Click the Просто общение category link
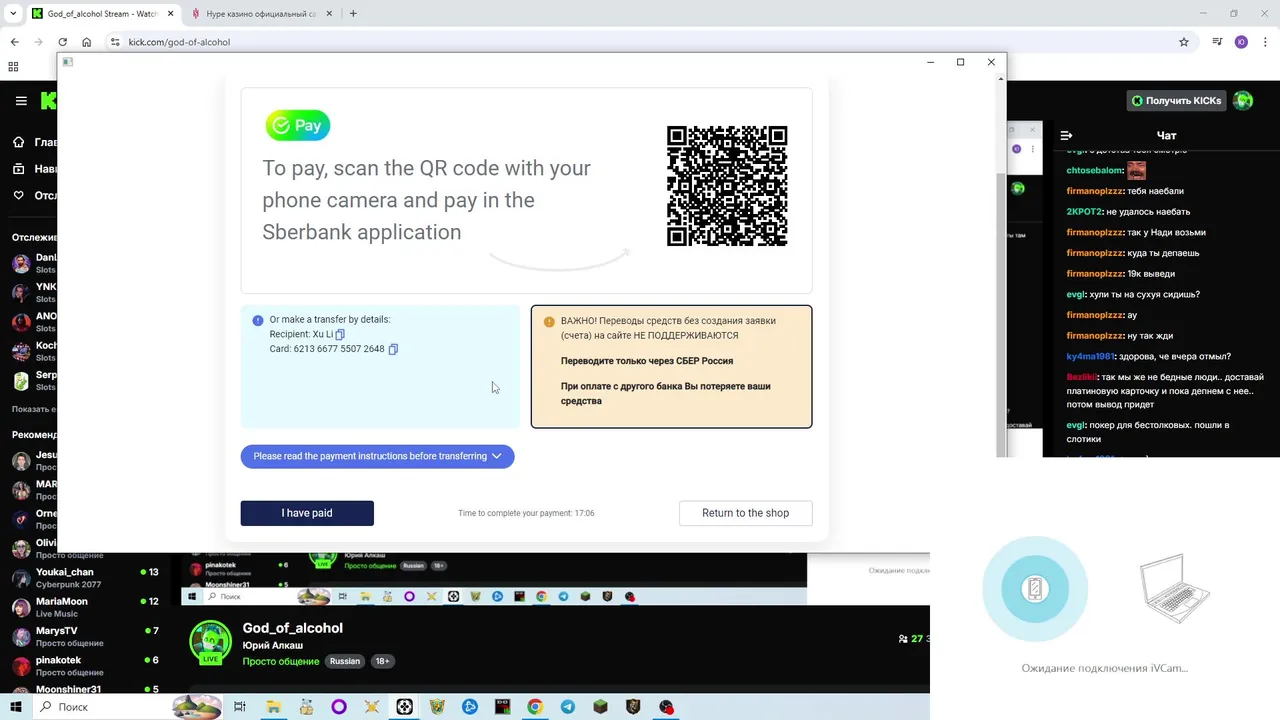The image size is (1280, 720). 281,661
